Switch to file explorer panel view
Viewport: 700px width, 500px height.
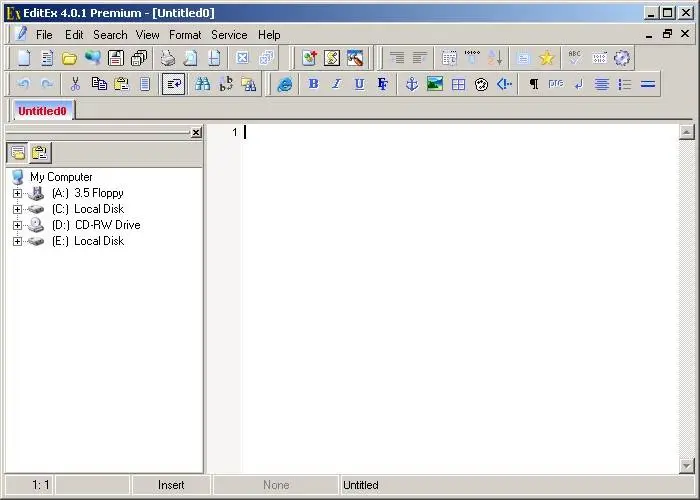17,153
